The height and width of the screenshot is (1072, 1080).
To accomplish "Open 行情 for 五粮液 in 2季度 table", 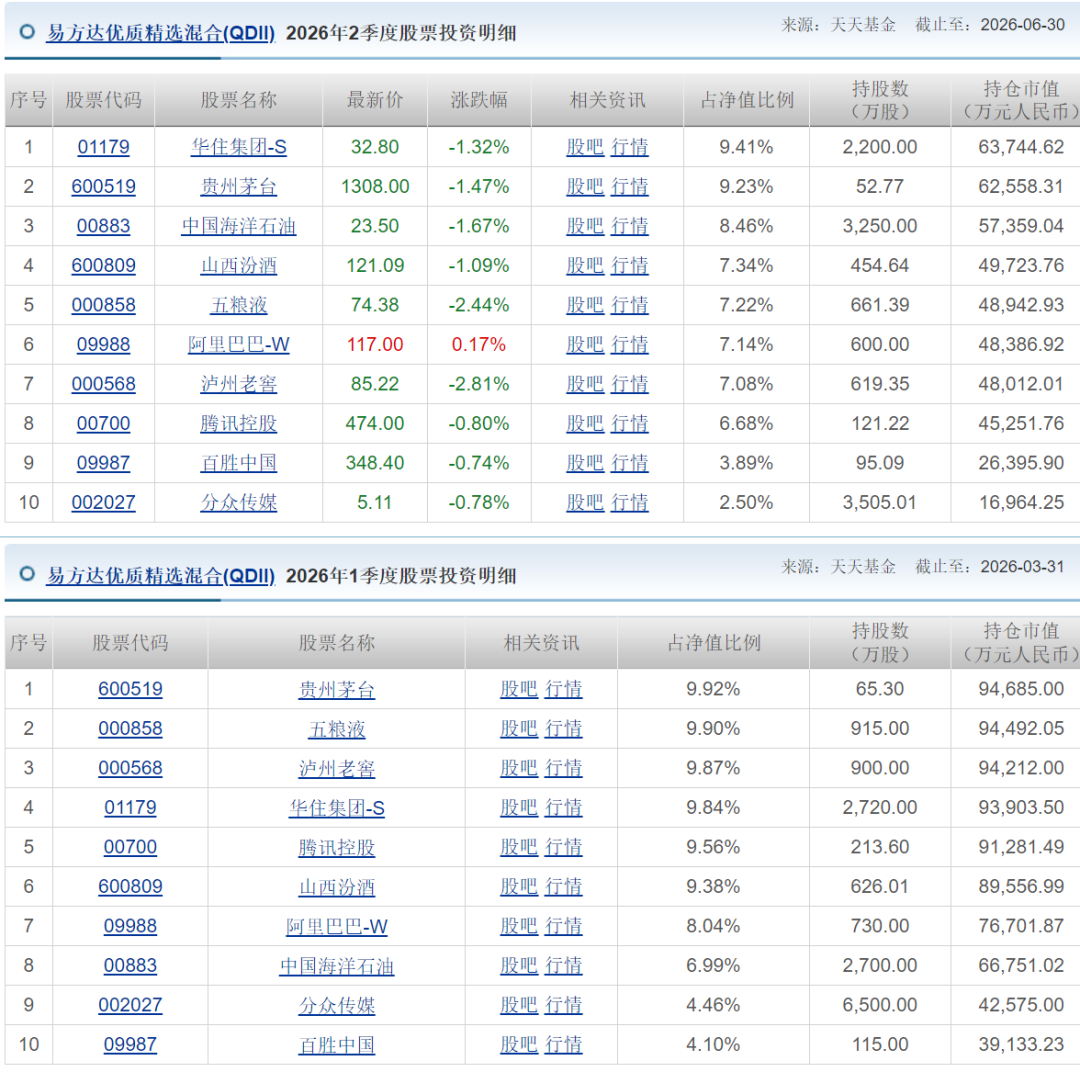I will [x=630, y=305].
